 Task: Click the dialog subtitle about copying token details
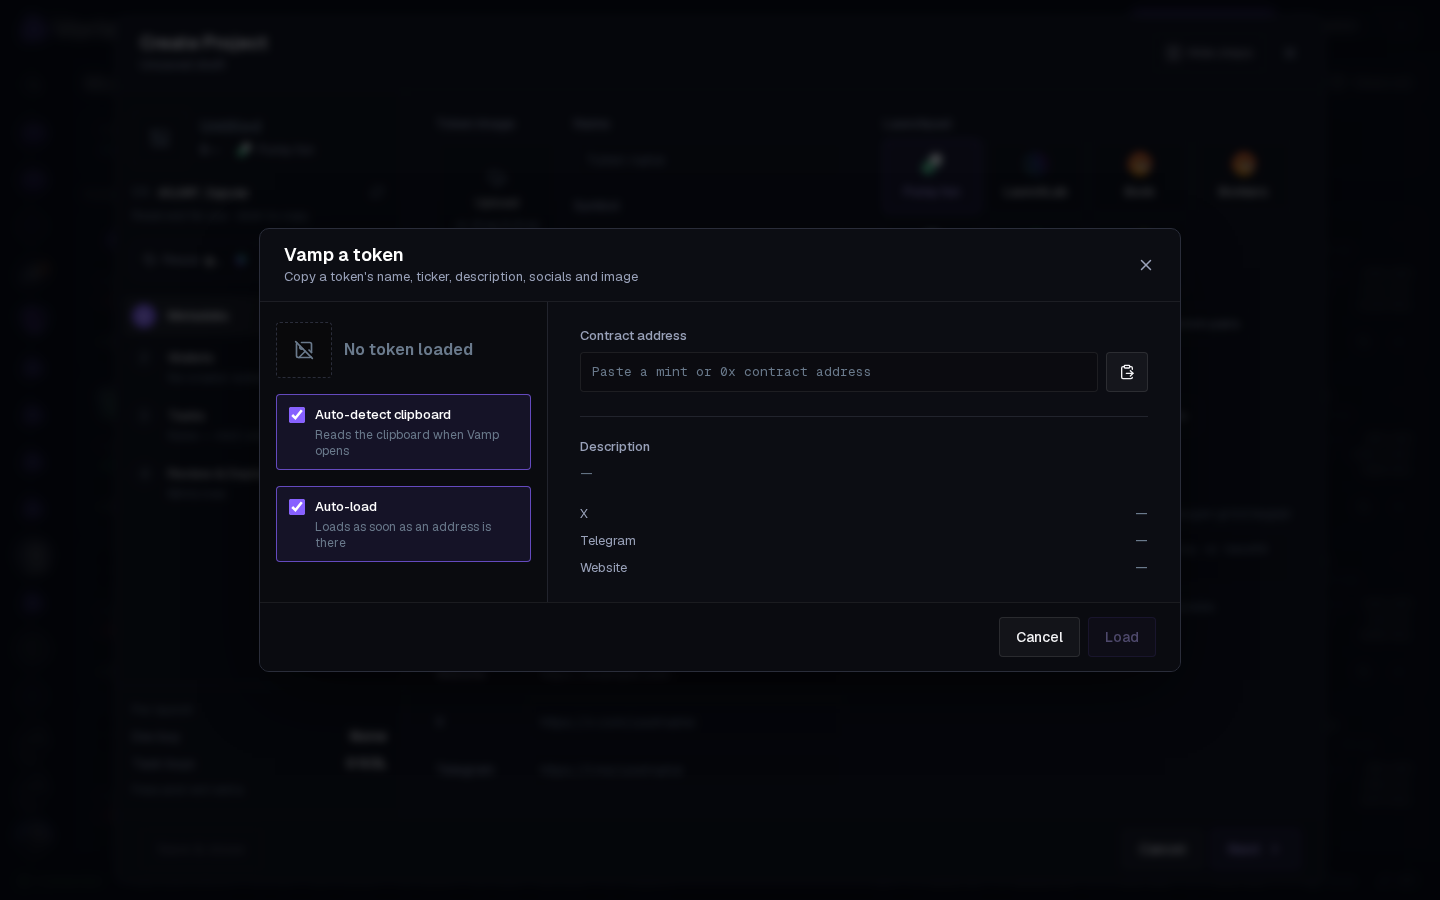(461, 277)
